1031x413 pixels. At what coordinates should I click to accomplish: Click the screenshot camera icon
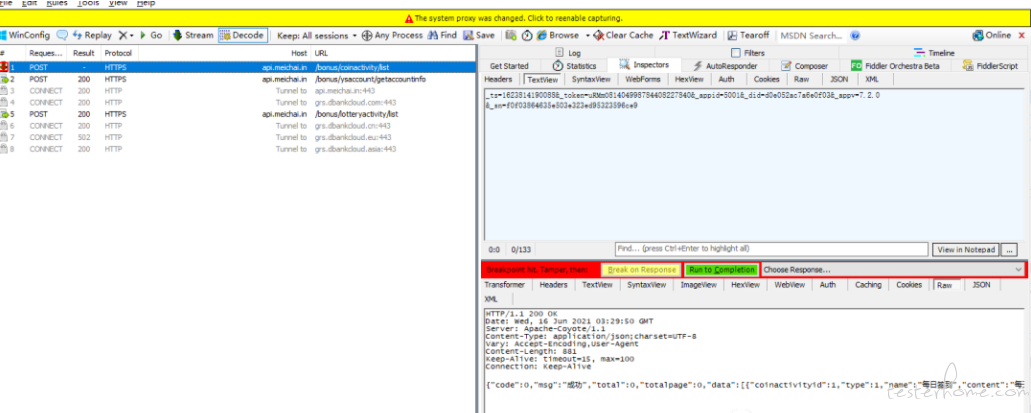coord(511,36)
